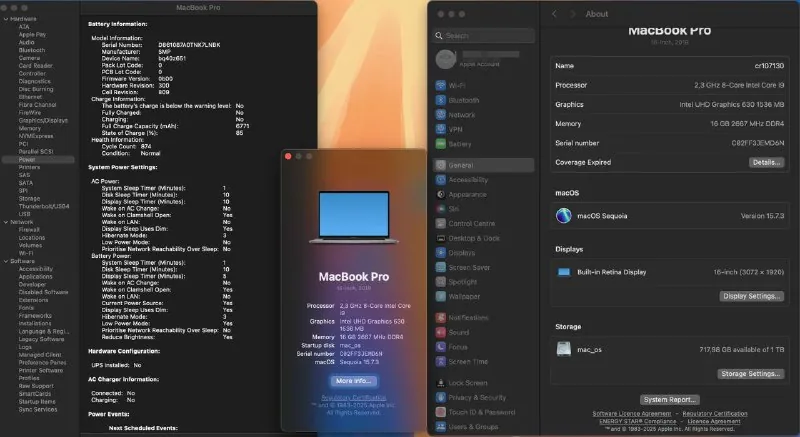Open Desktop & Dock icon in sidebar
This screenshot has width=800, height=437.
[x=441, y=238]
